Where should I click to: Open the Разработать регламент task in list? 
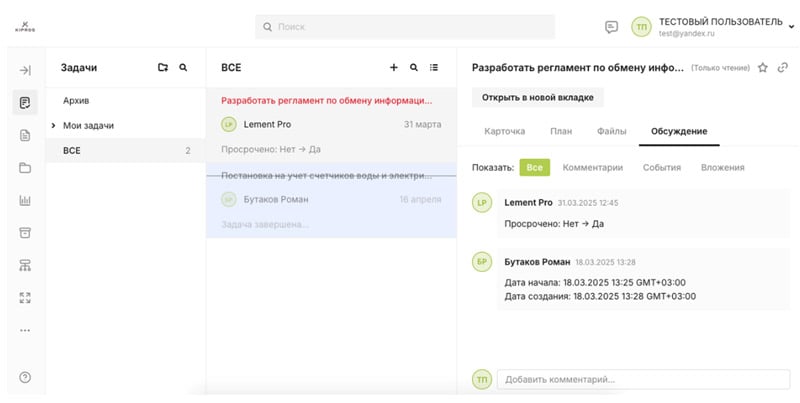click(x=331, y=125)
